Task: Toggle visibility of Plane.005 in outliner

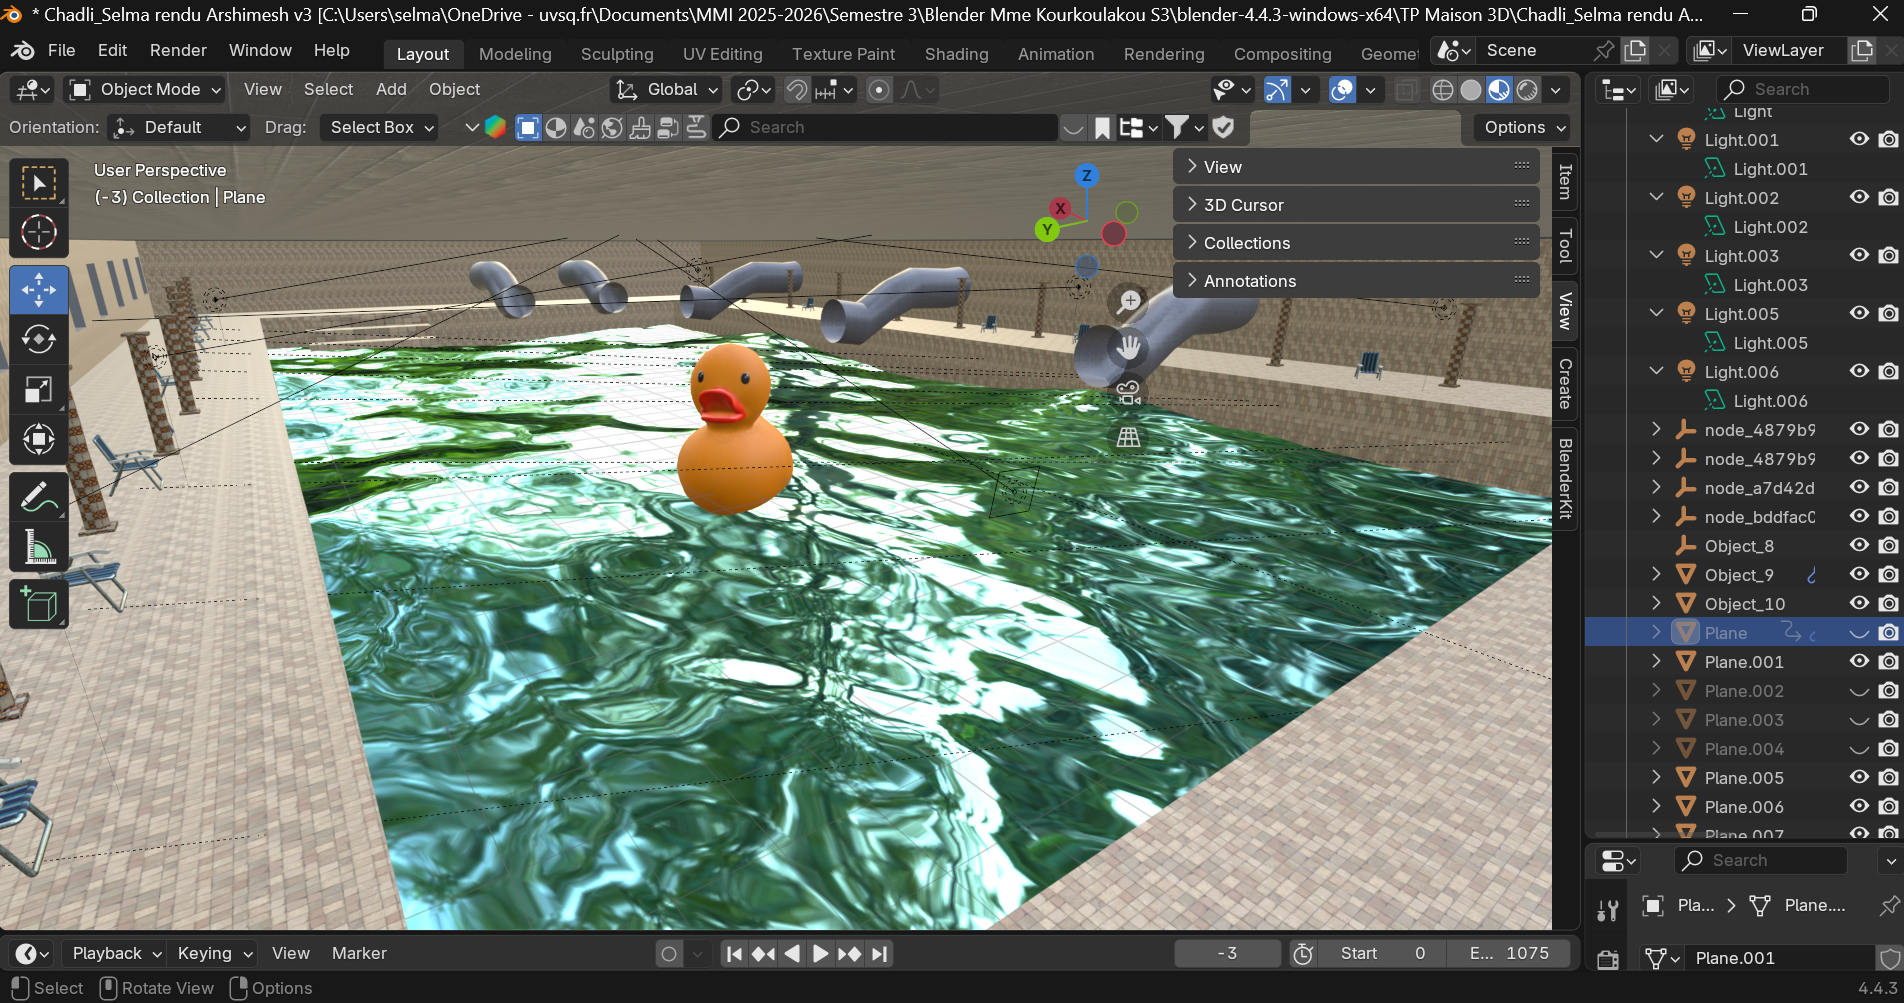Action: click(x=1859, y=778)
